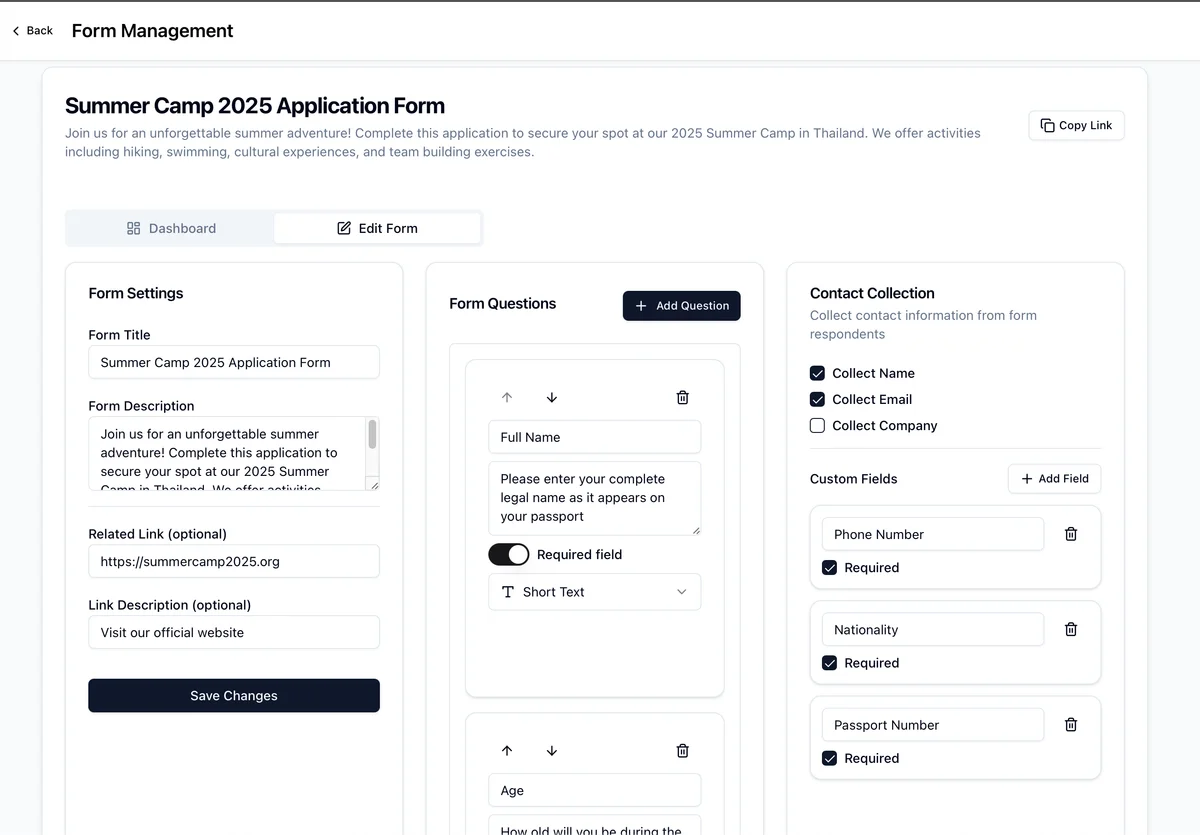1200x835 pixels.
Task: Uncheck Required for Nationality field
Action: (829, 663)
